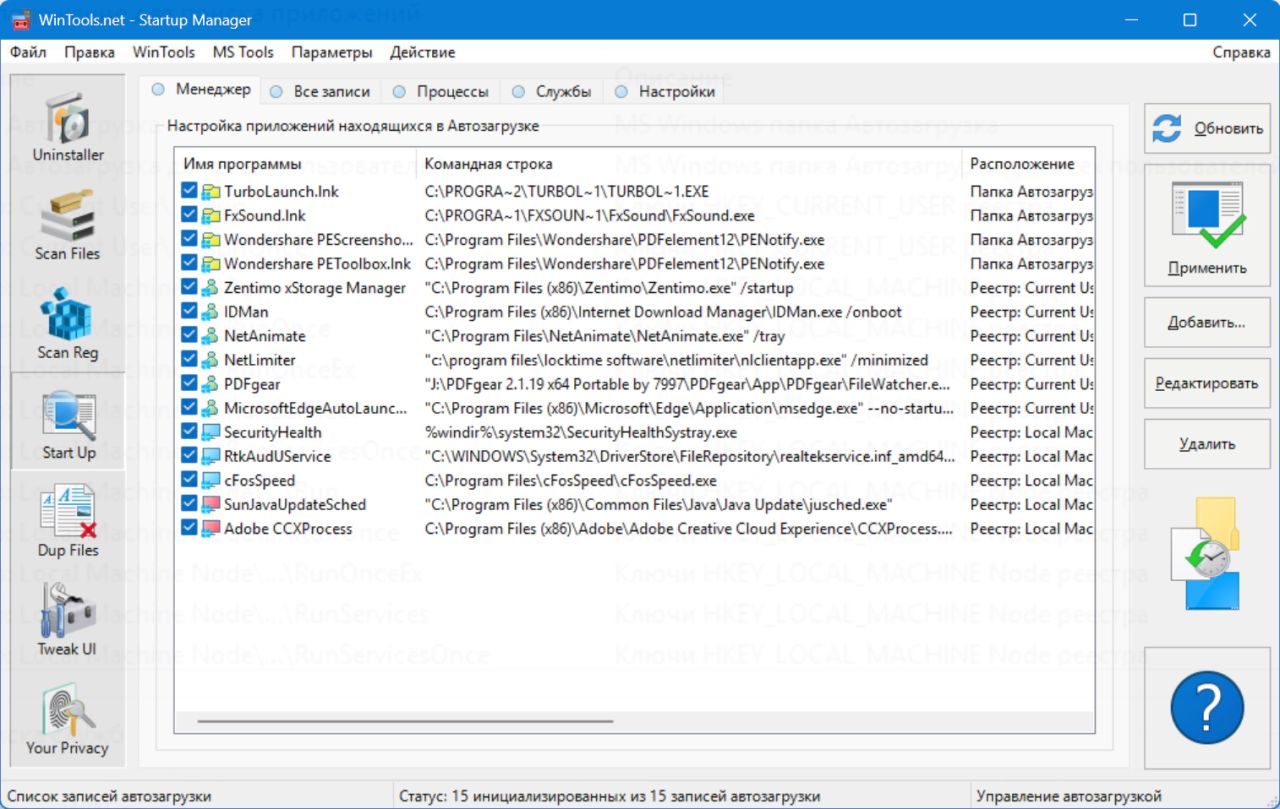This screenshot has width=1280, height=809.
Task: Disable Adobe CCXProcess startup checkbox
Action: tap(189, 529)
